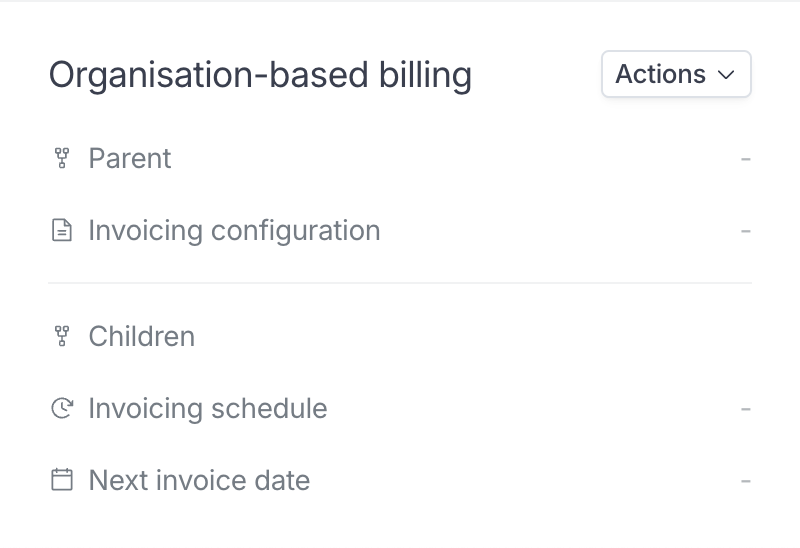Viewport: 800px width, 548px height.
Task: Select the dash value for Invoicing schedule
Action: (745, 409)
